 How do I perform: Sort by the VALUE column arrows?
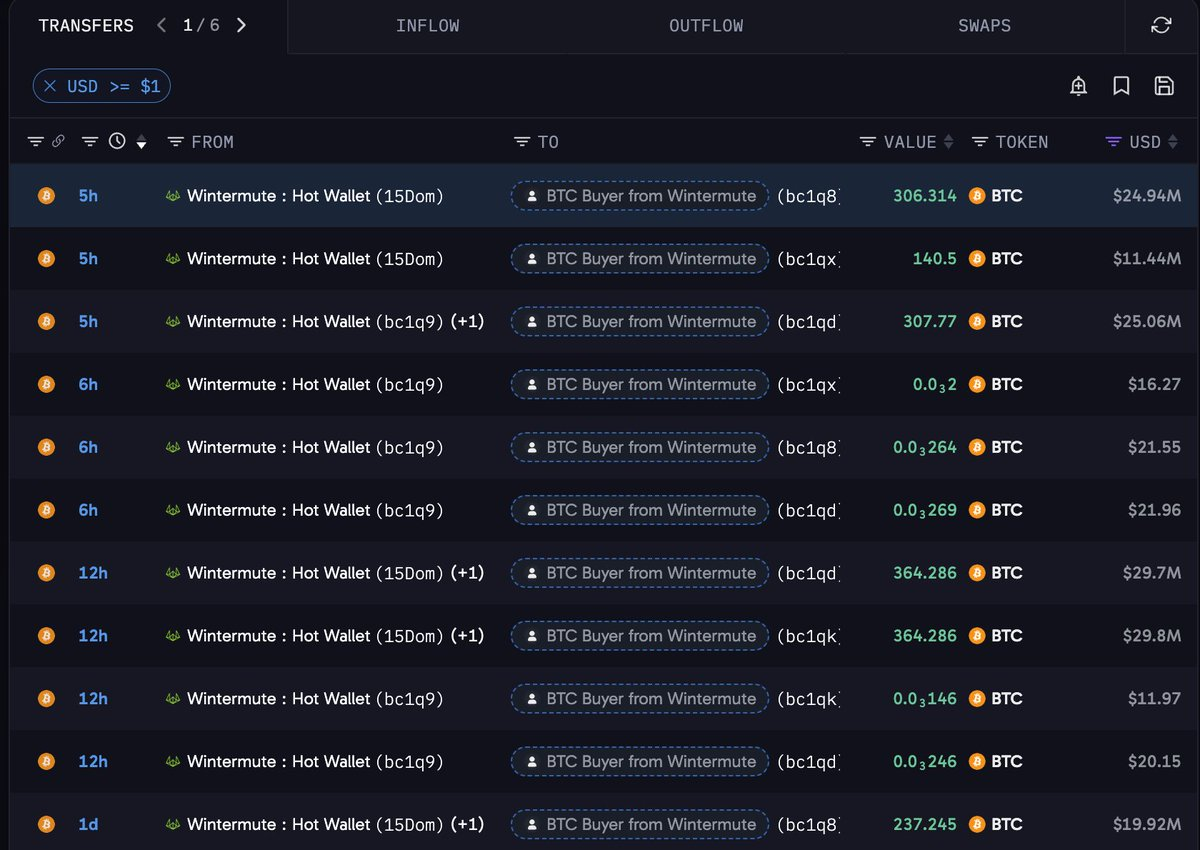pyautogui.click(x=949, y=142)
